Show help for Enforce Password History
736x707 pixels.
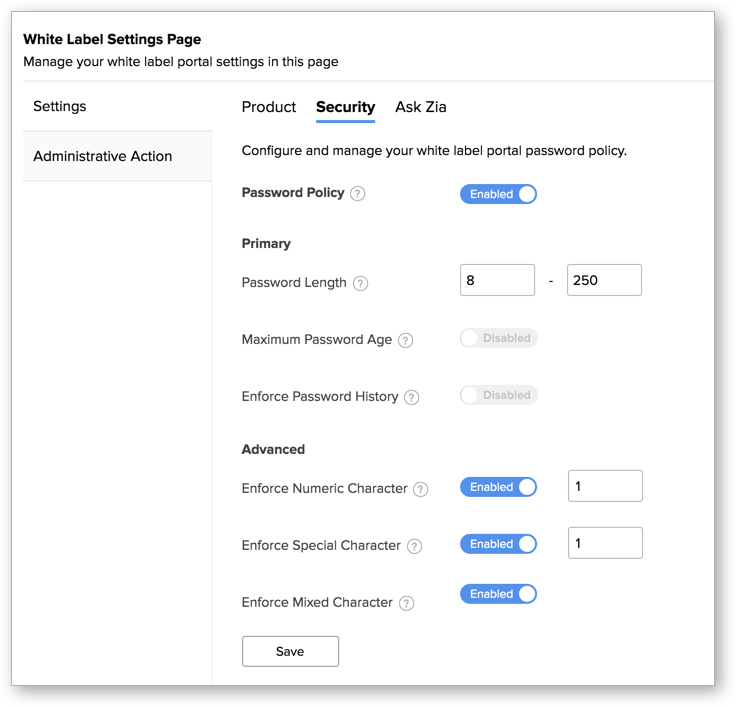tap(412, 397)
